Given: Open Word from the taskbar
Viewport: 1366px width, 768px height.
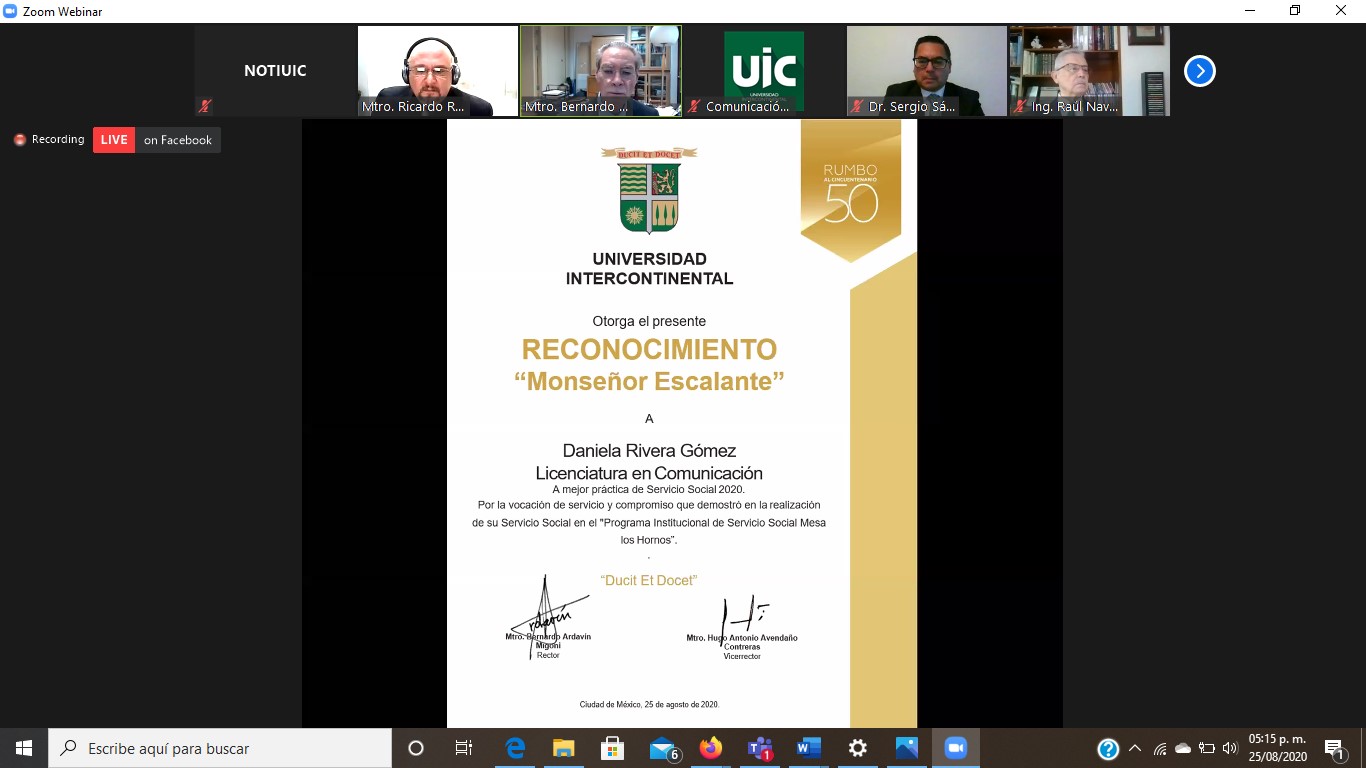Looking at the screenshot, I should click(x=808, y=748).
